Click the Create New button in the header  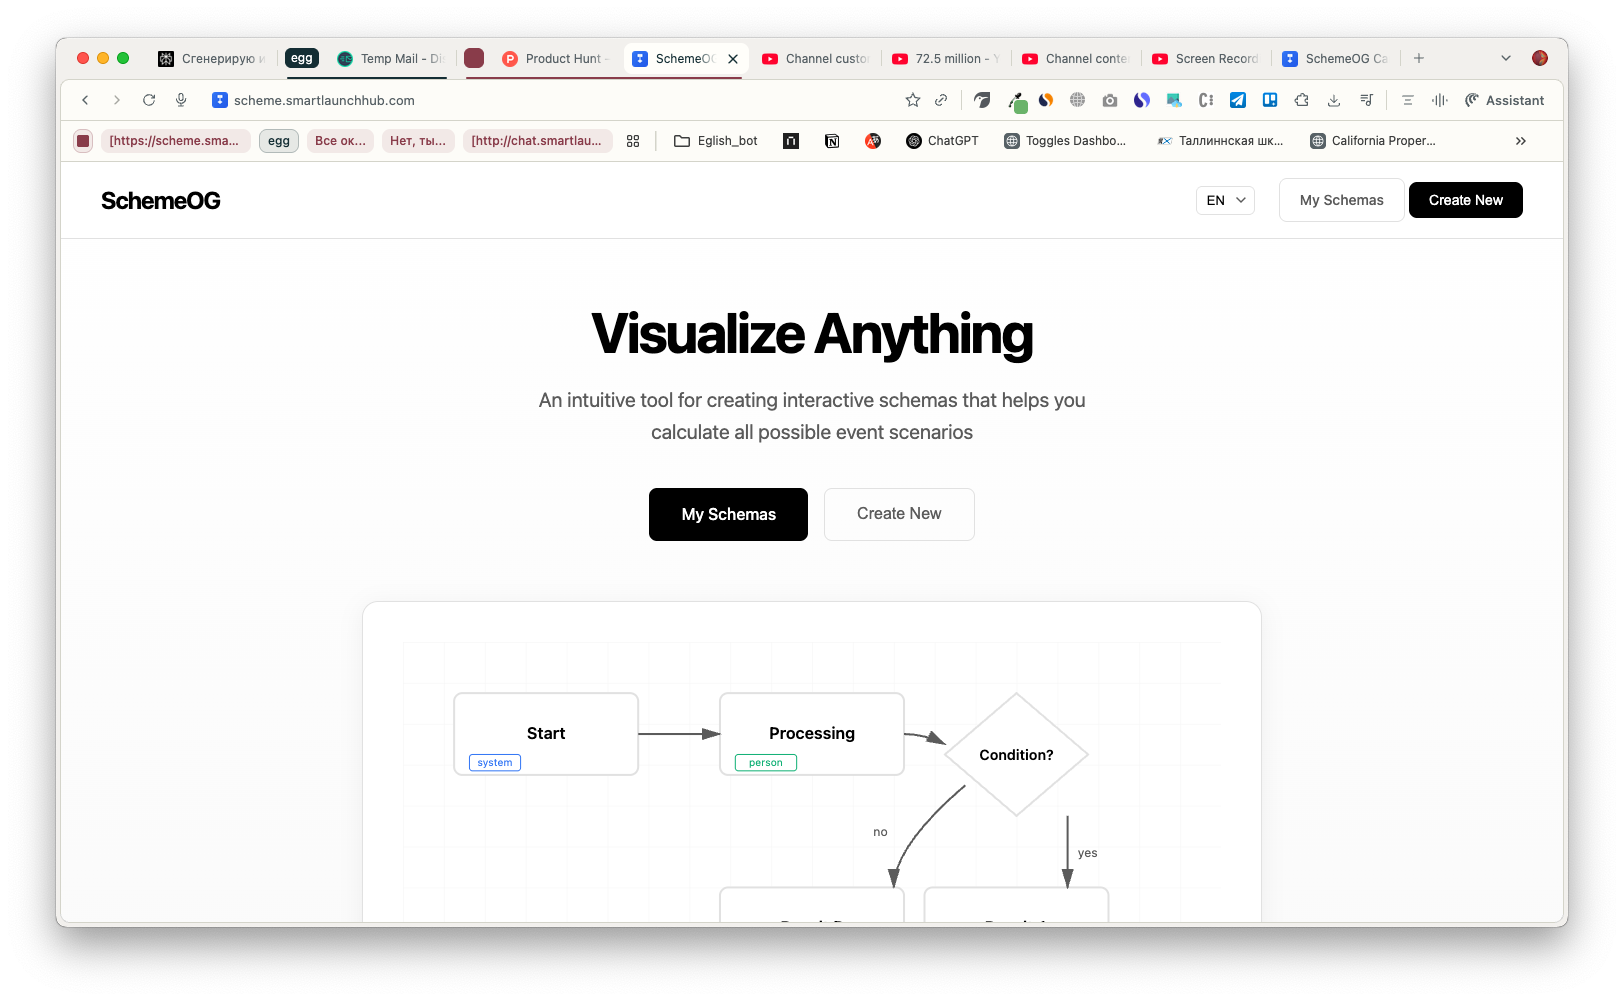[x=1465, y=200]
